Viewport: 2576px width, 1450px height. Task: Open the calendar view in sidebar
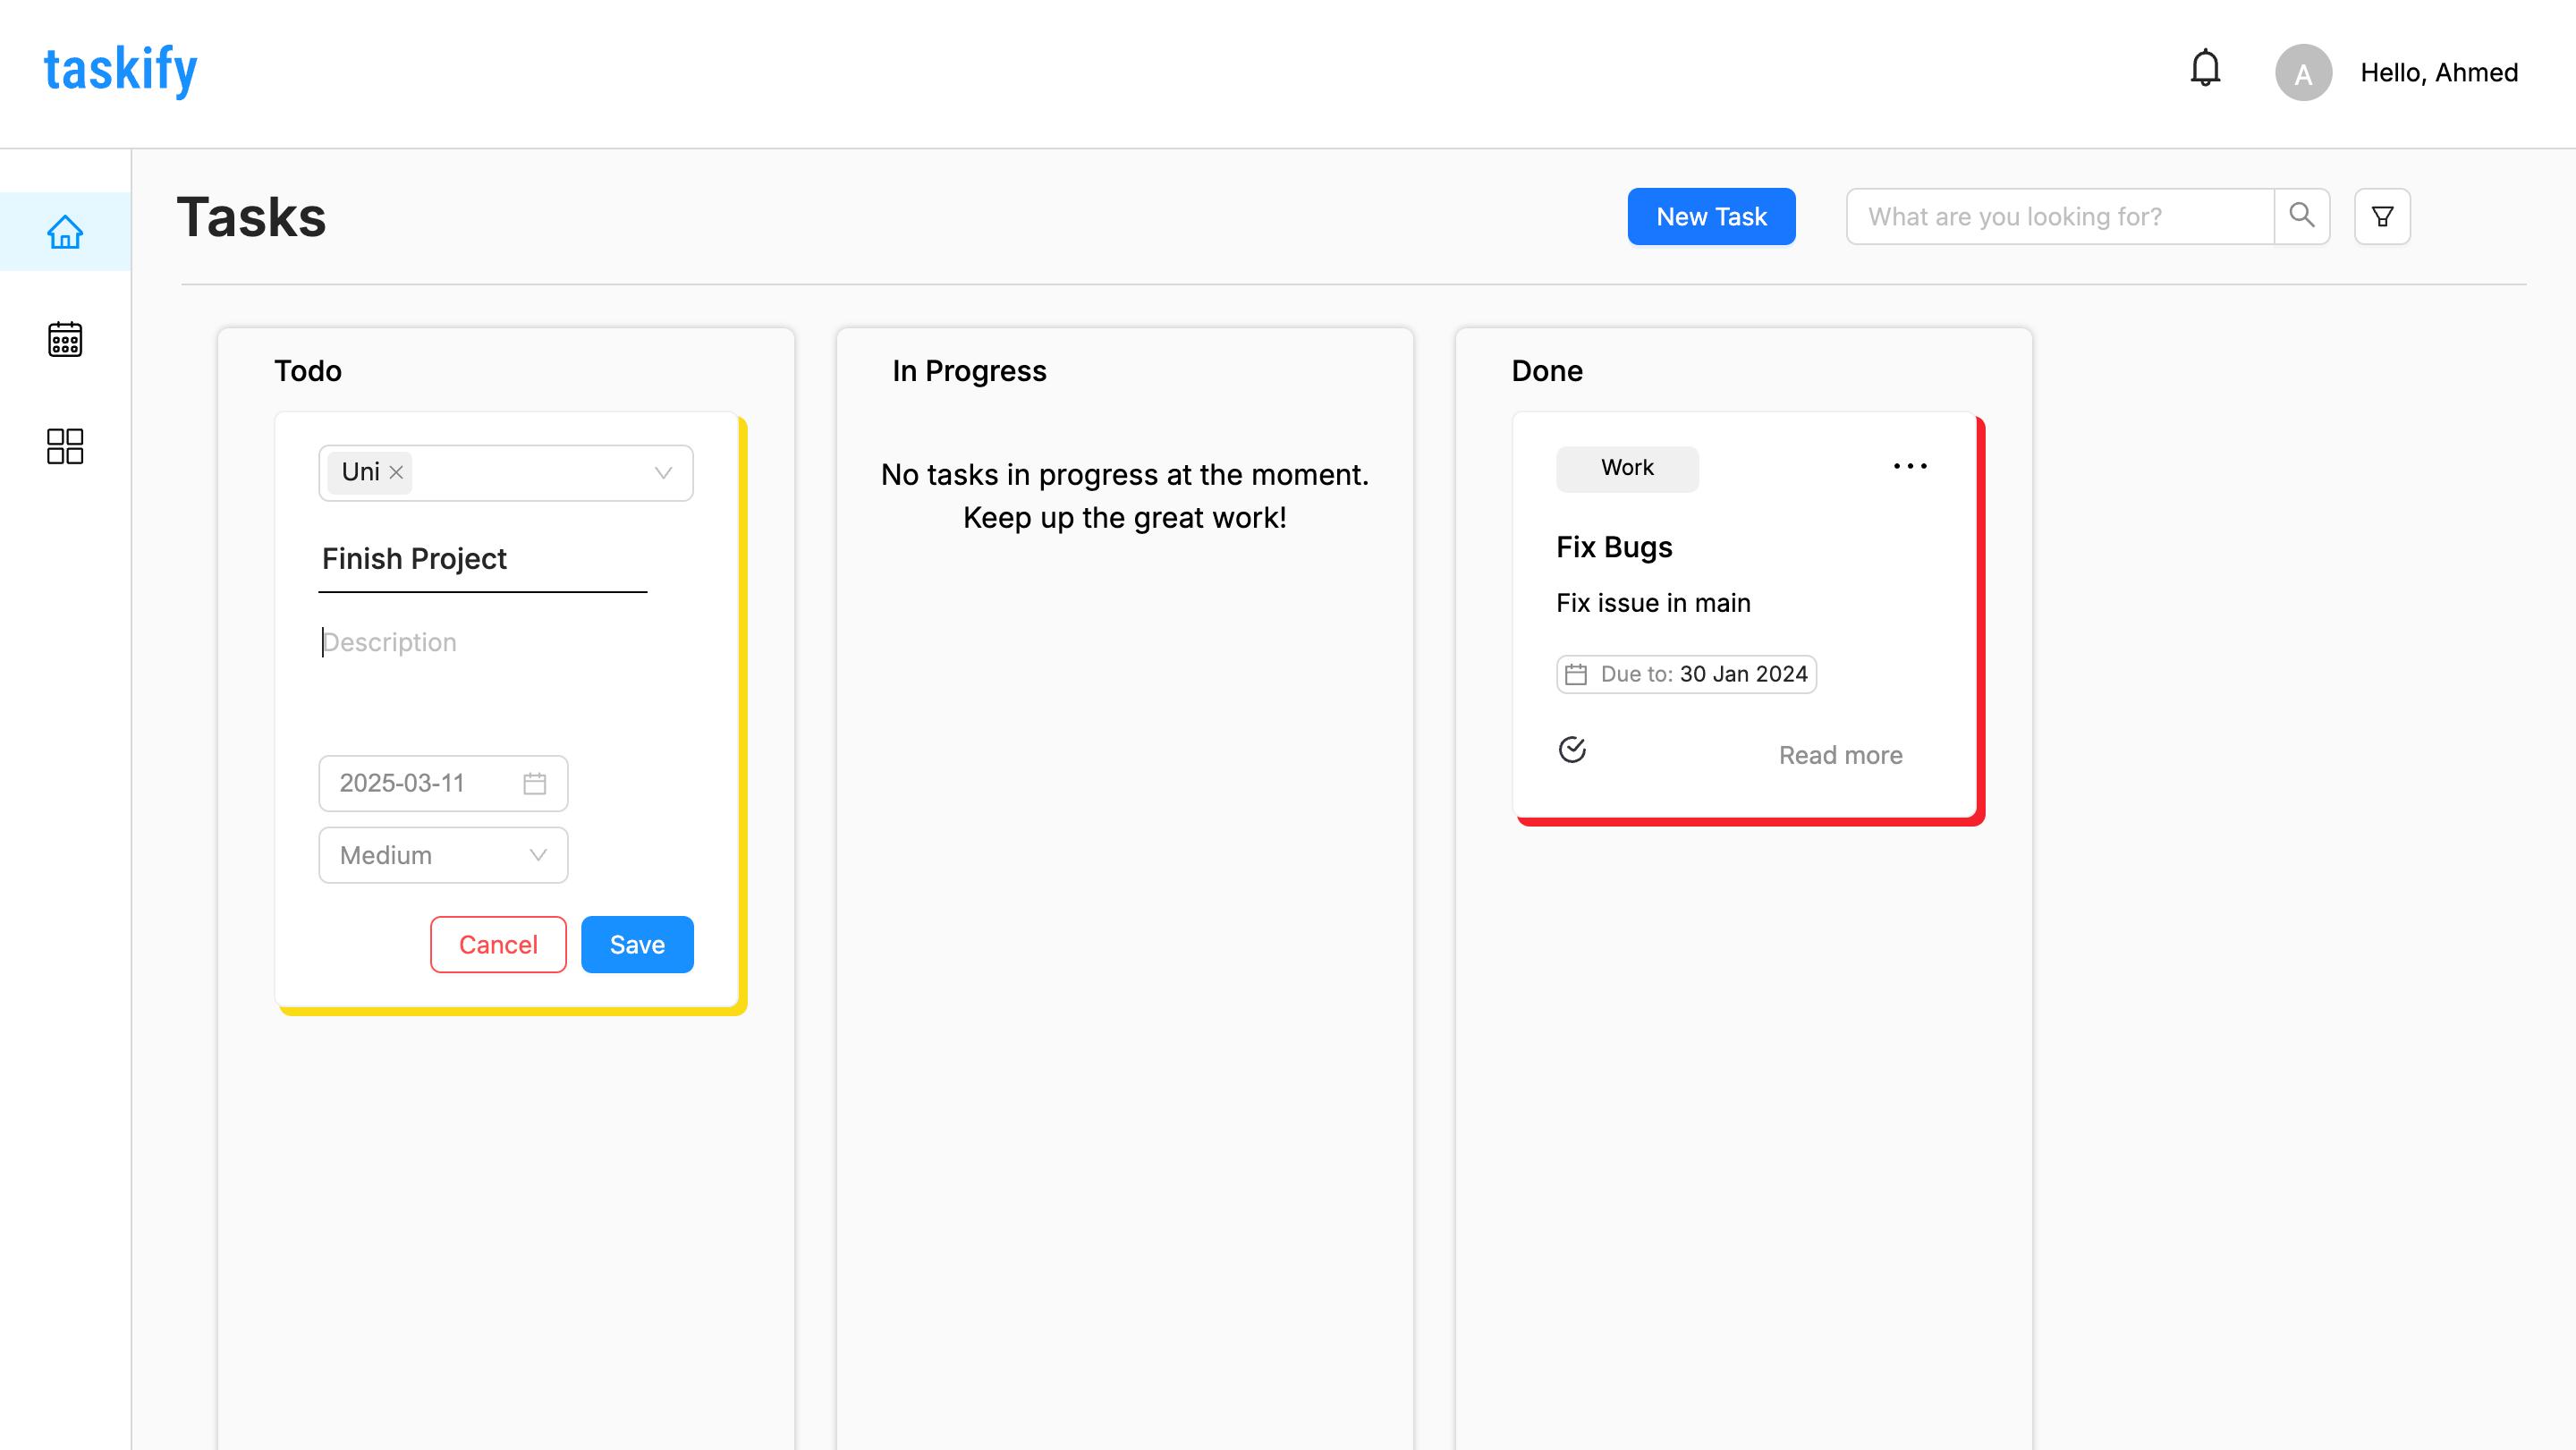pos(65,339)
